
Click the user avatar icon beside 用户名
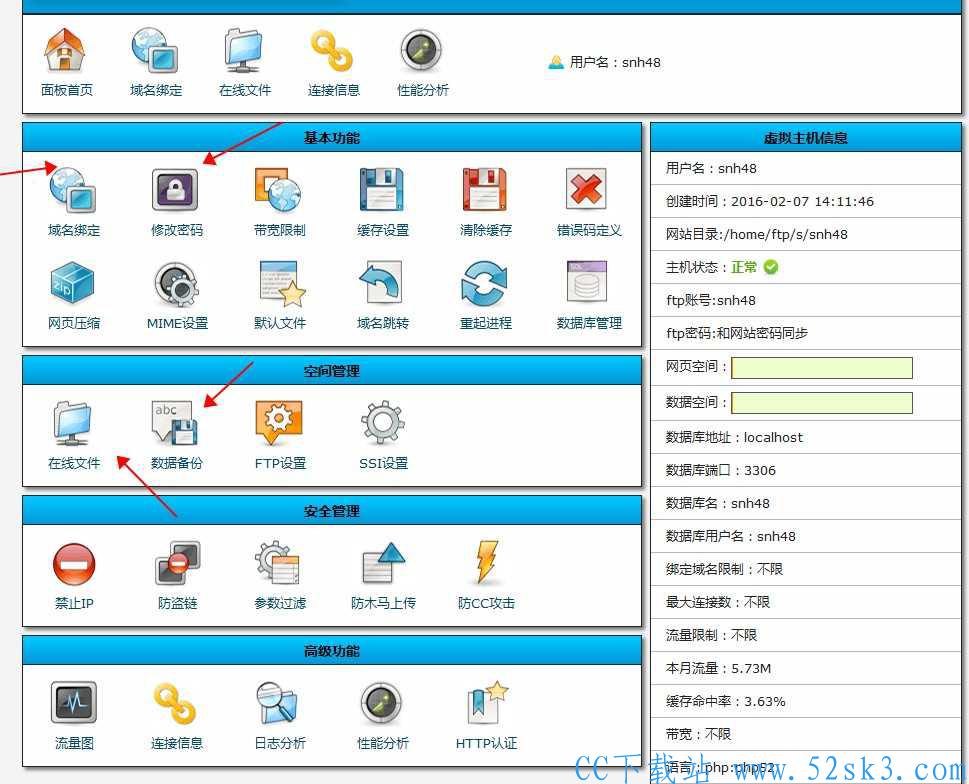click(556, 62)
